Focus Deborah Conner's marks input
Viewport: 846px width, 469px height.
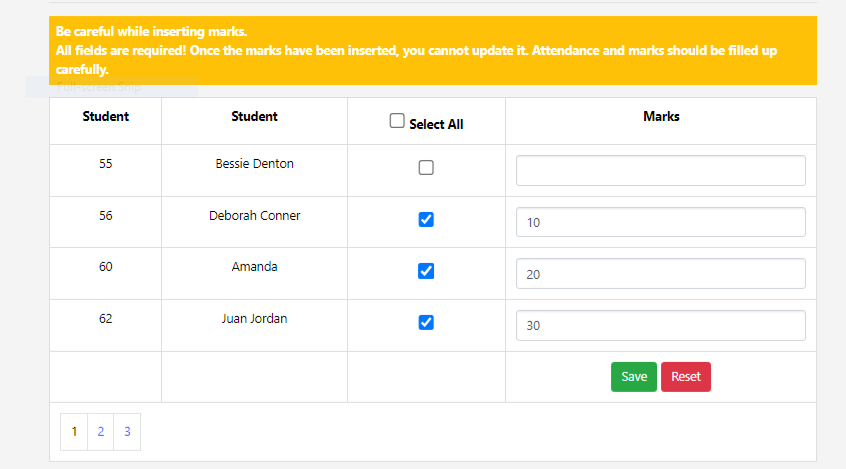[660, 222]
